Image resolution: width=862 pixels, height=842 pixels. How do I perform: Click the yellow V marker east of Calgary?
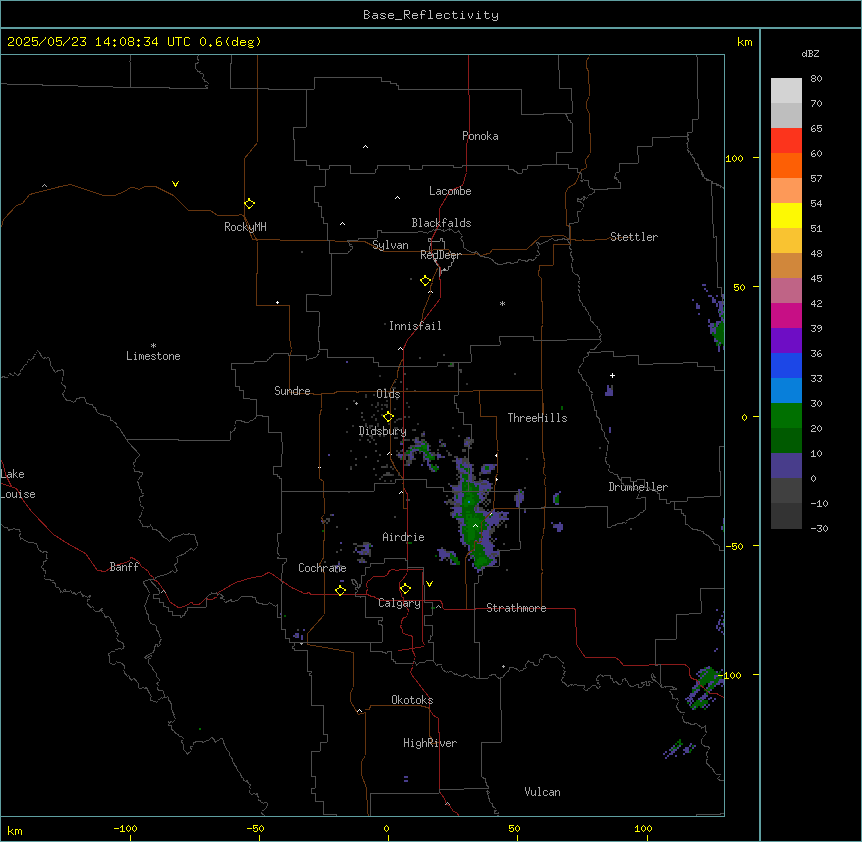[429, 584]
